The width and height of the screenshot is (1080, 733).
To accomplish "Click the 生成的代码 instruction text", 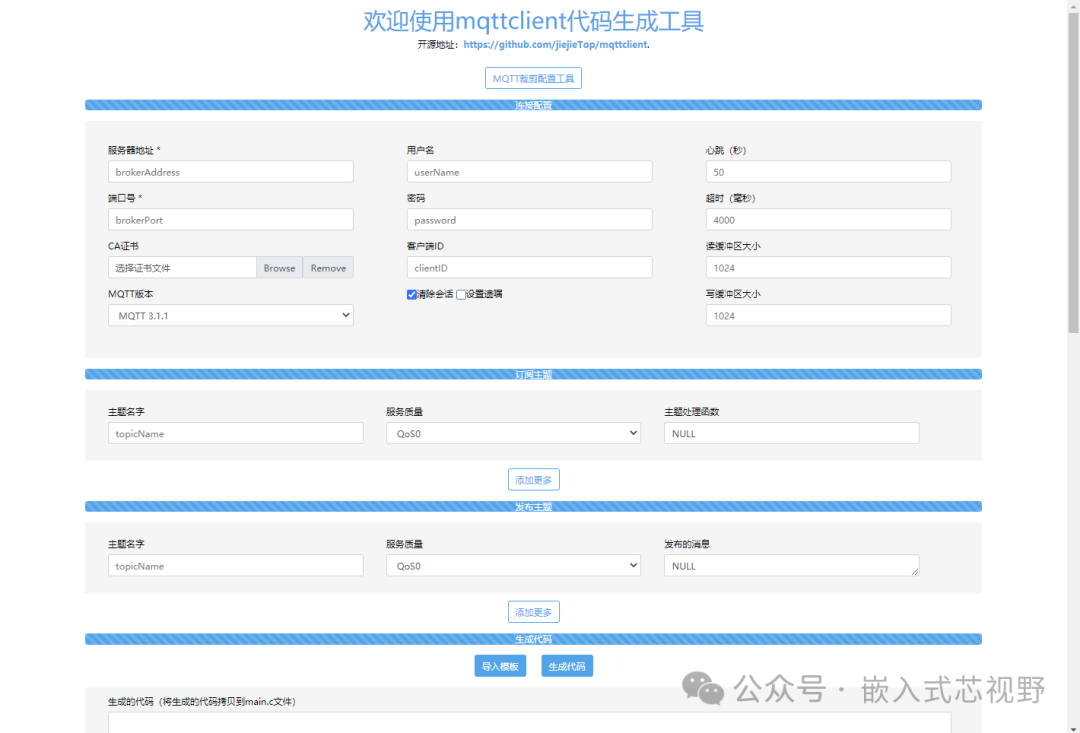I will [x=202, y=702].
